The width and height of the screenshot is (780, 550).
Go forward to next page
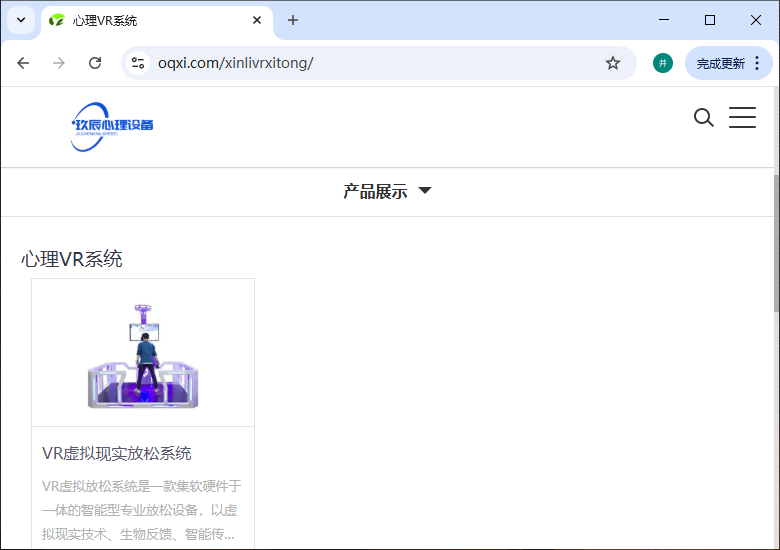point(59,63)
